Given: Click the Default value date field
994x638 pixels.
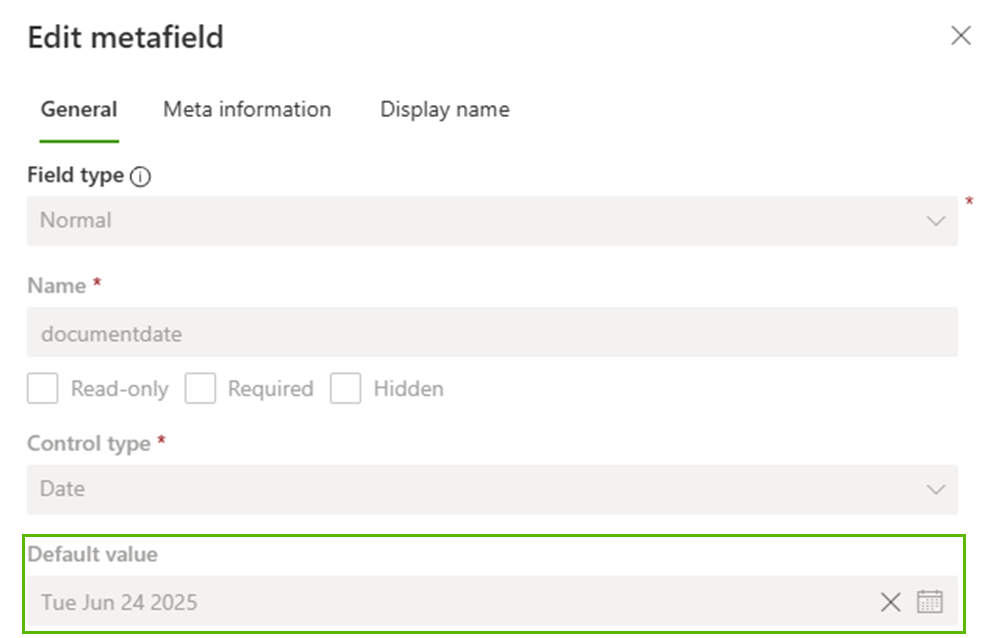Looking at the screenshot, I should pos(450,602).
